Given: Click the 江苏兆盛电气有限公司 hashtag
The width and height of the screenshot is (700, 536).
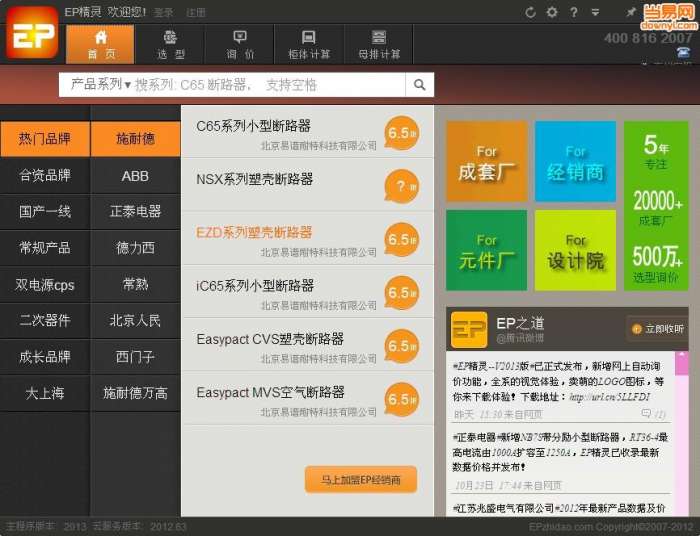Looking at the screenshot, I should point(505,508).
